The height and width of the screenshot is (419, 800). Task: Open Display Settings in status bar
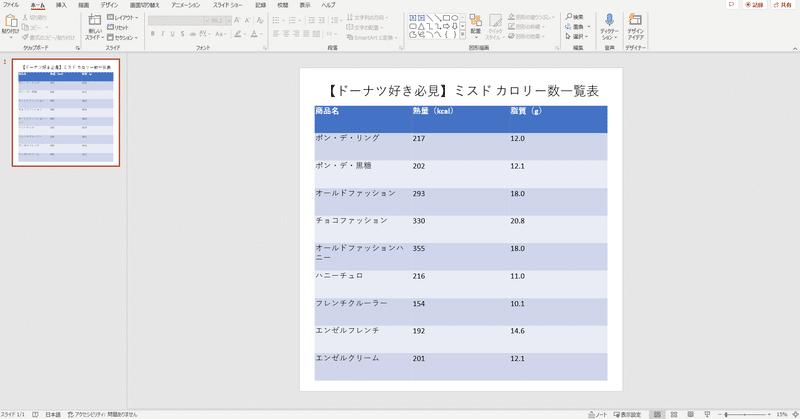click(x=628, y=414)
